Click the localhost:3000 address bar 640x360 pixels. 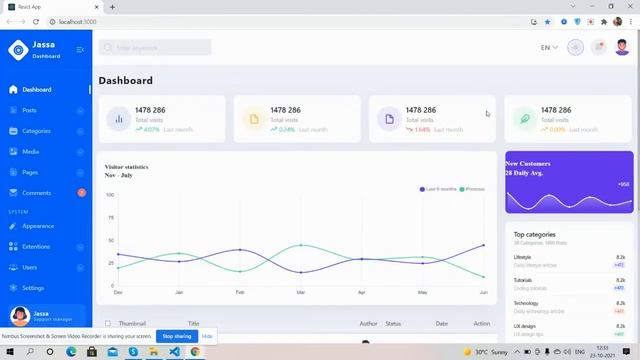[286, 22]
